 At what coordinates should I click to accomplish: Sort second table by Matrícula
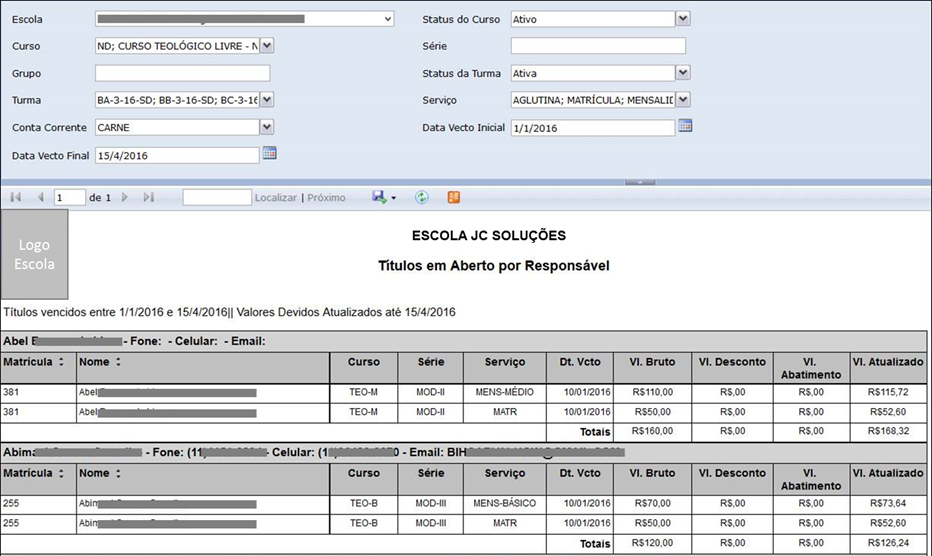point(61,473)
